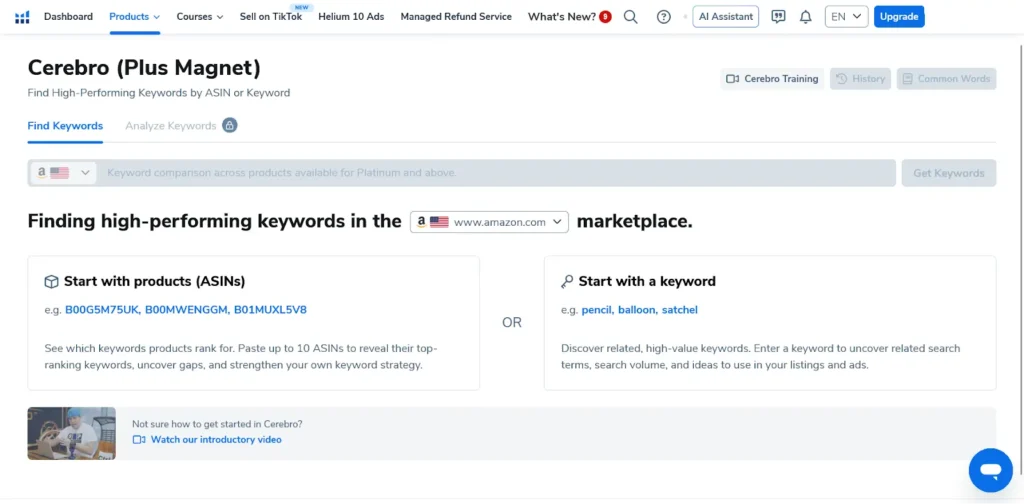Click the introductory video thumbnail
Screen dimensions: 1024x504
coord(72,433)
